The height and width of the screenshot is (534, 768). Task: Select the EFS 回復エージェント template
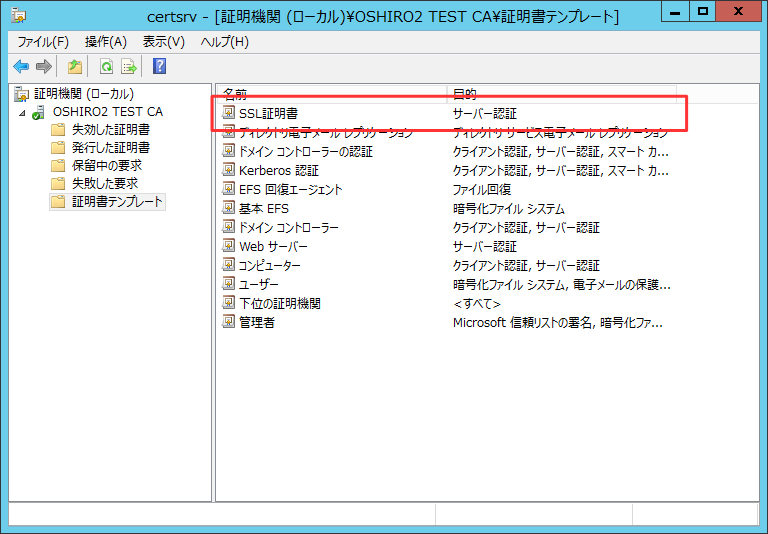(x=290, y=189)
